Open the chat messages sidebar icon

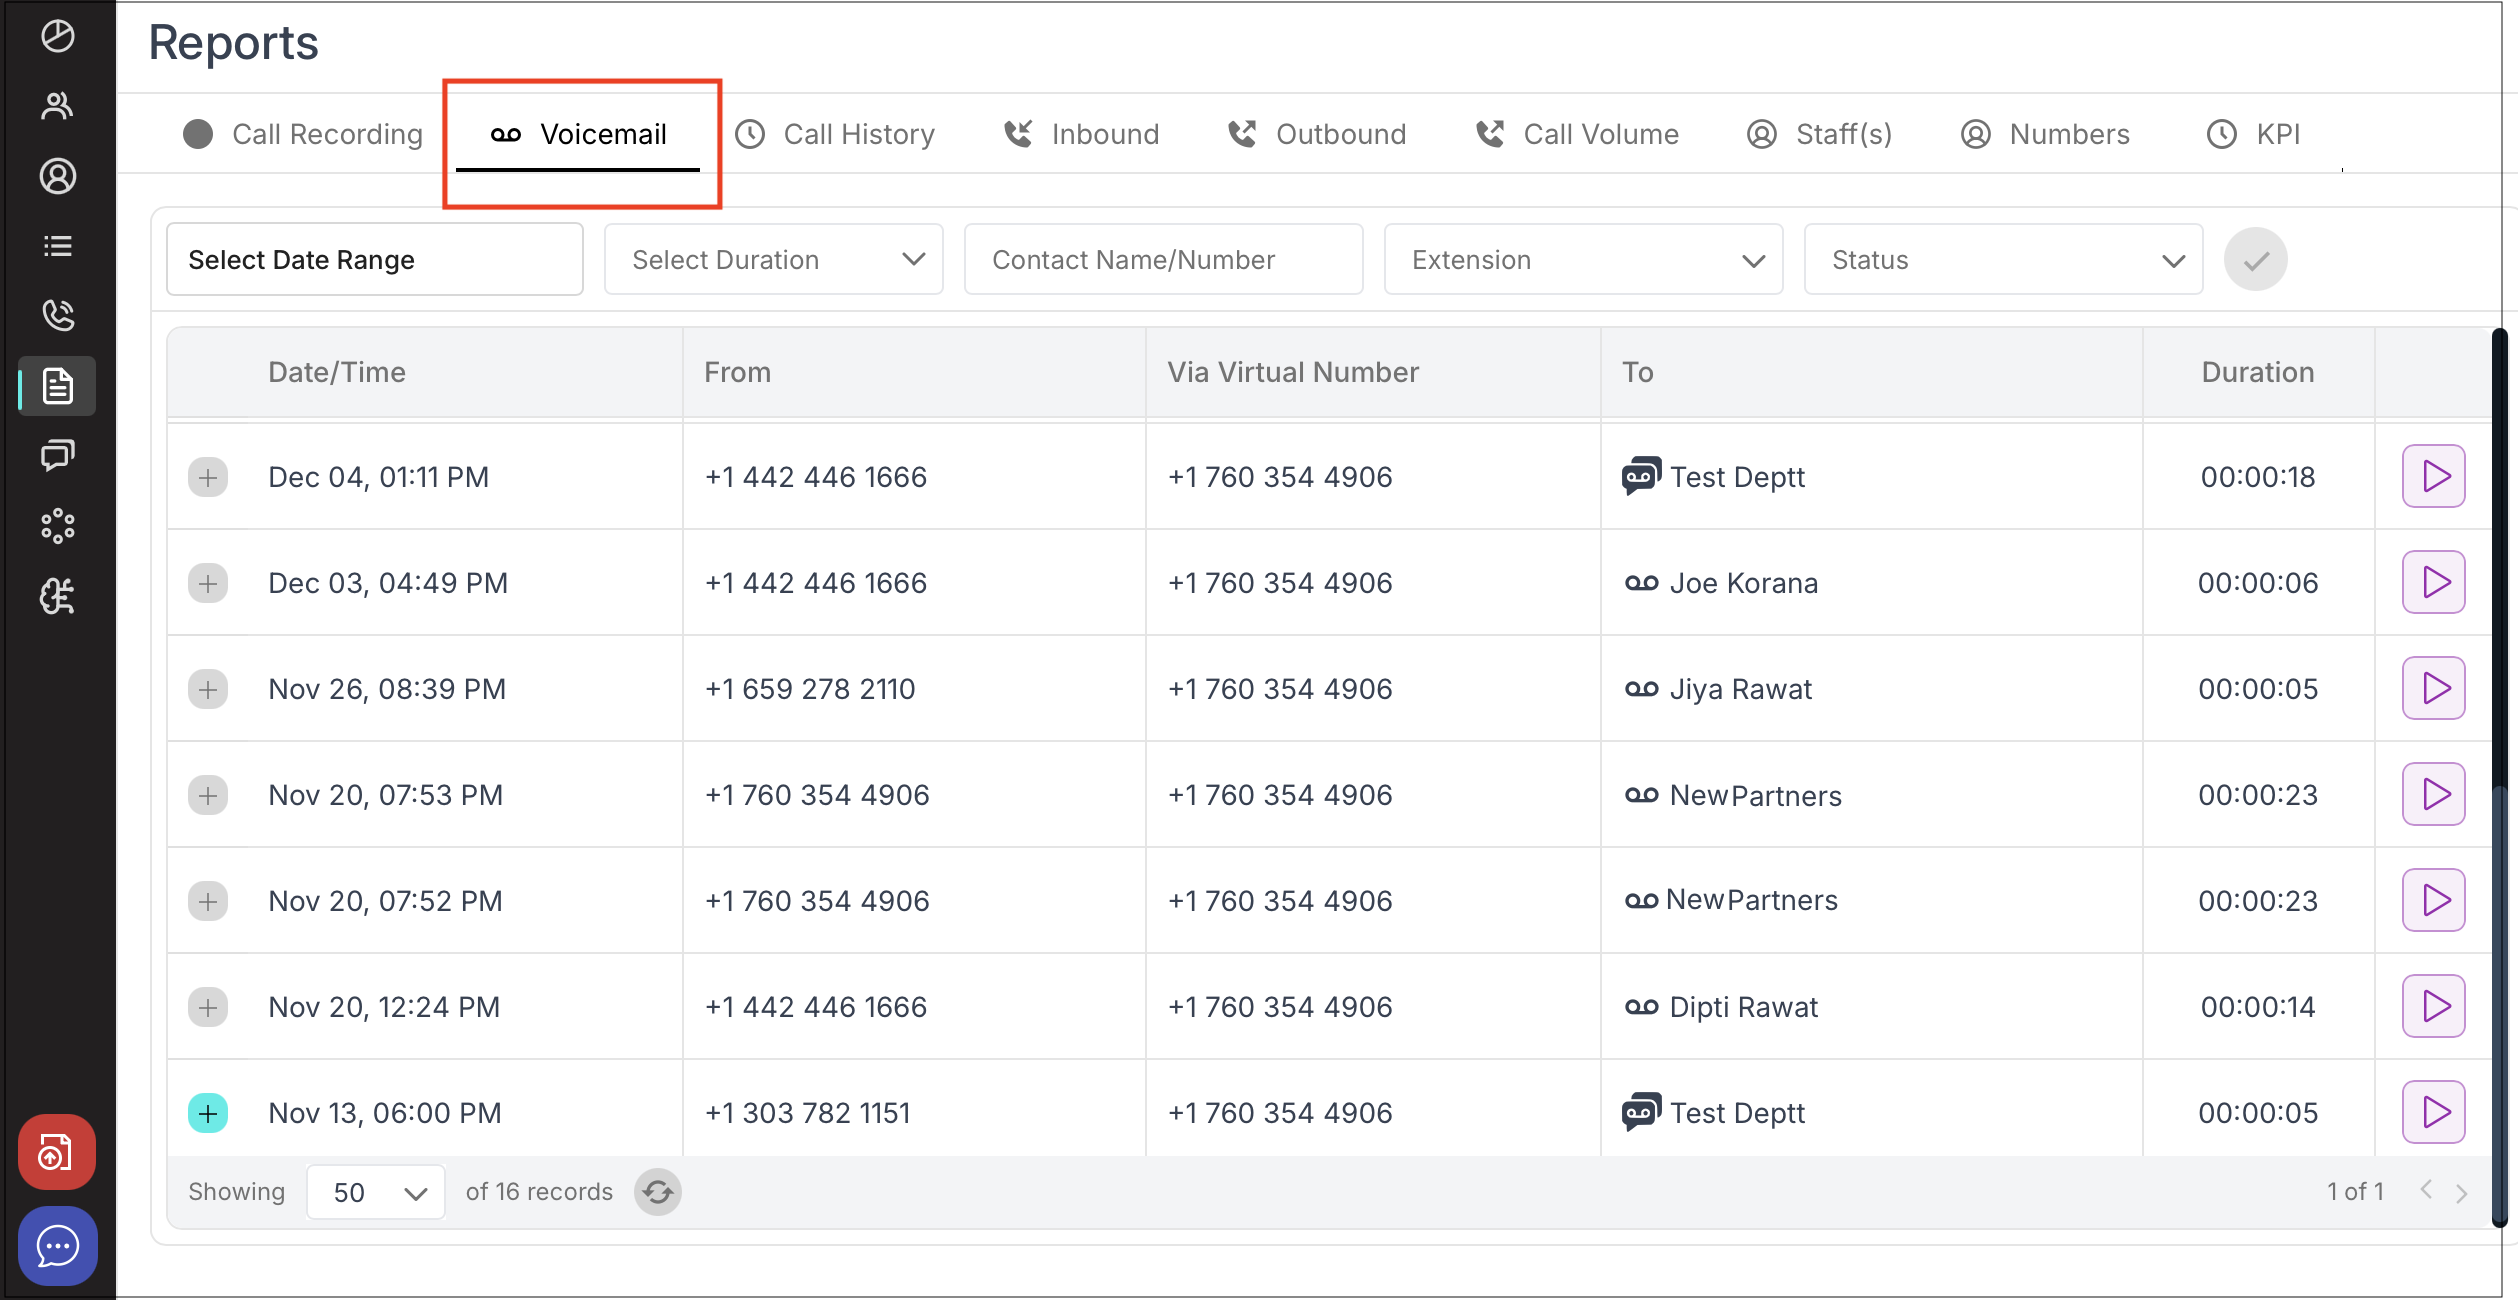coord(57,456)
